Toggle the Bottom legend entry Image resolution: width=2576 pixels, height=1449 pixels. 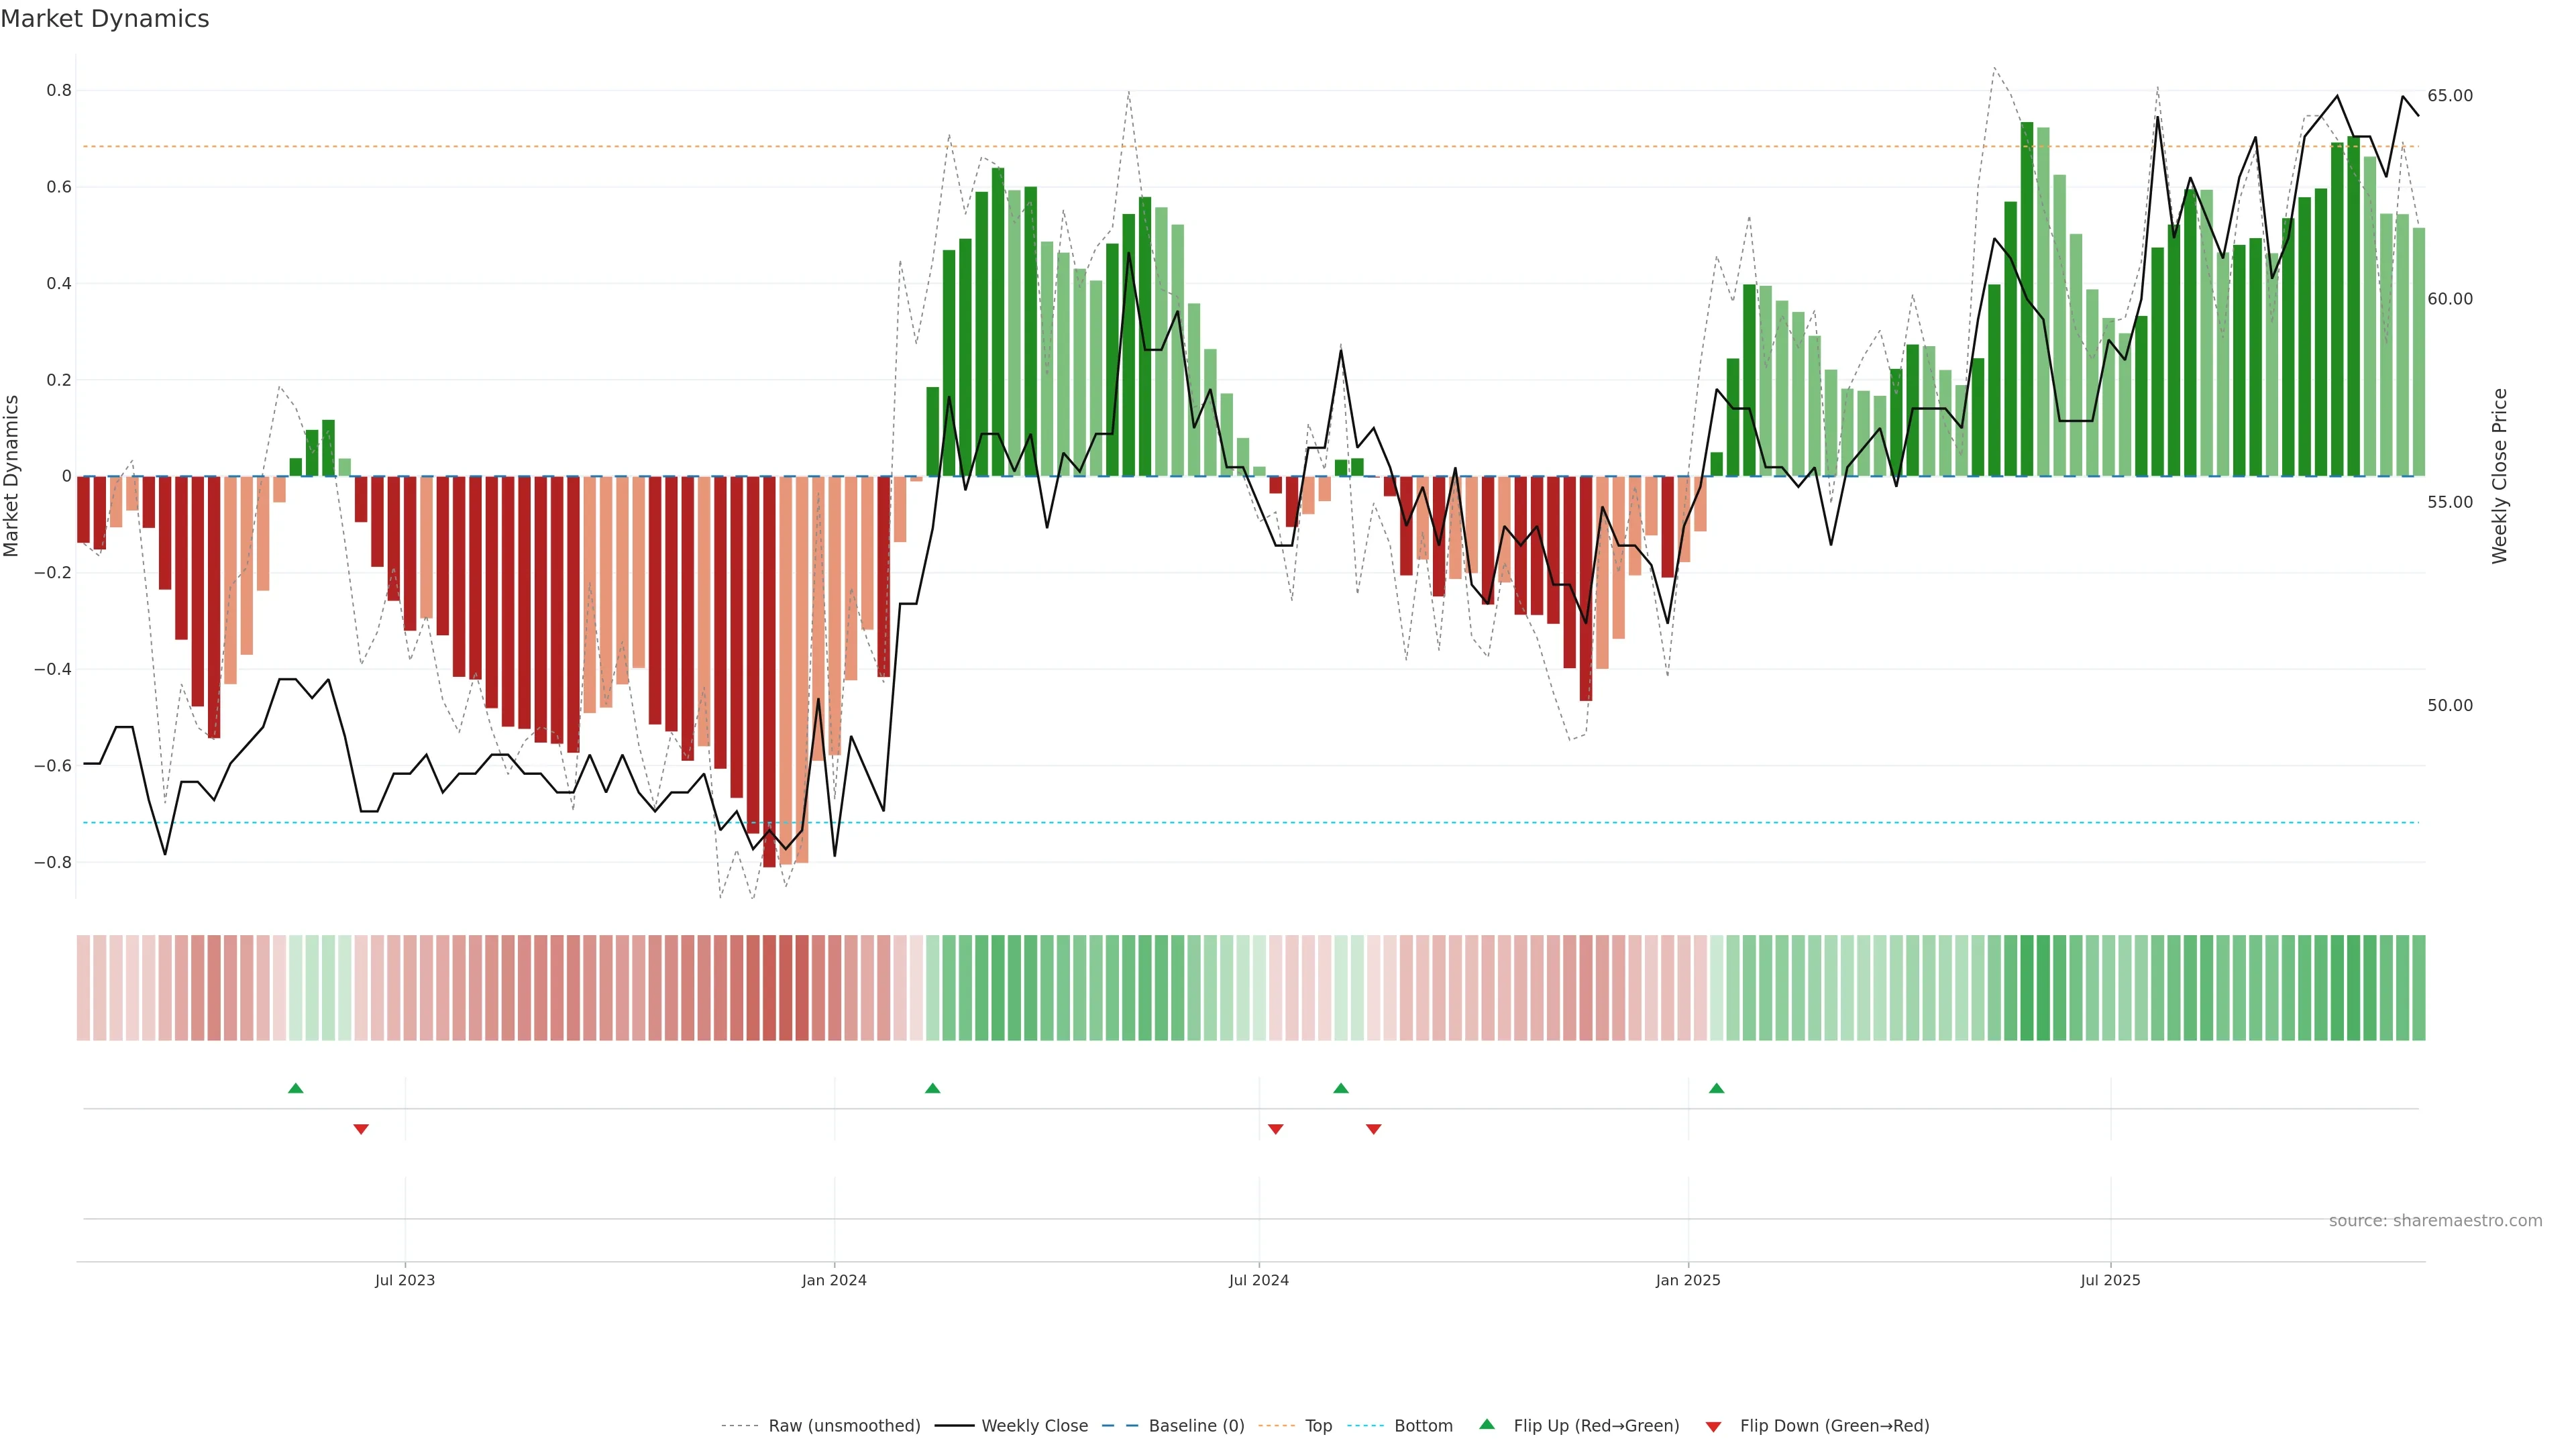click(x=1423, y=1426)
